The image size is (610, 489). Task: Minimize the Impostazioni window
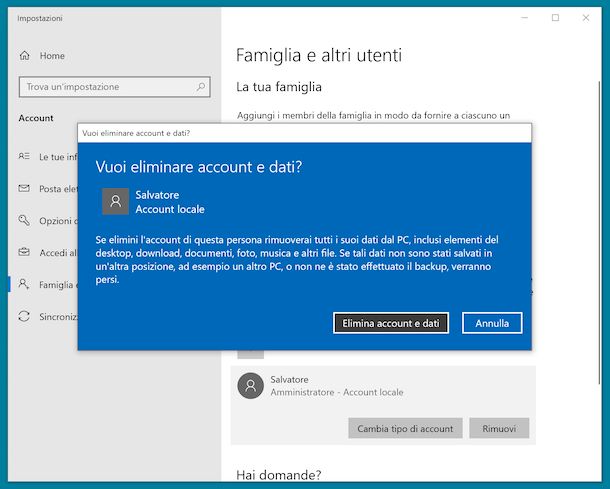(x=524, y=18)
